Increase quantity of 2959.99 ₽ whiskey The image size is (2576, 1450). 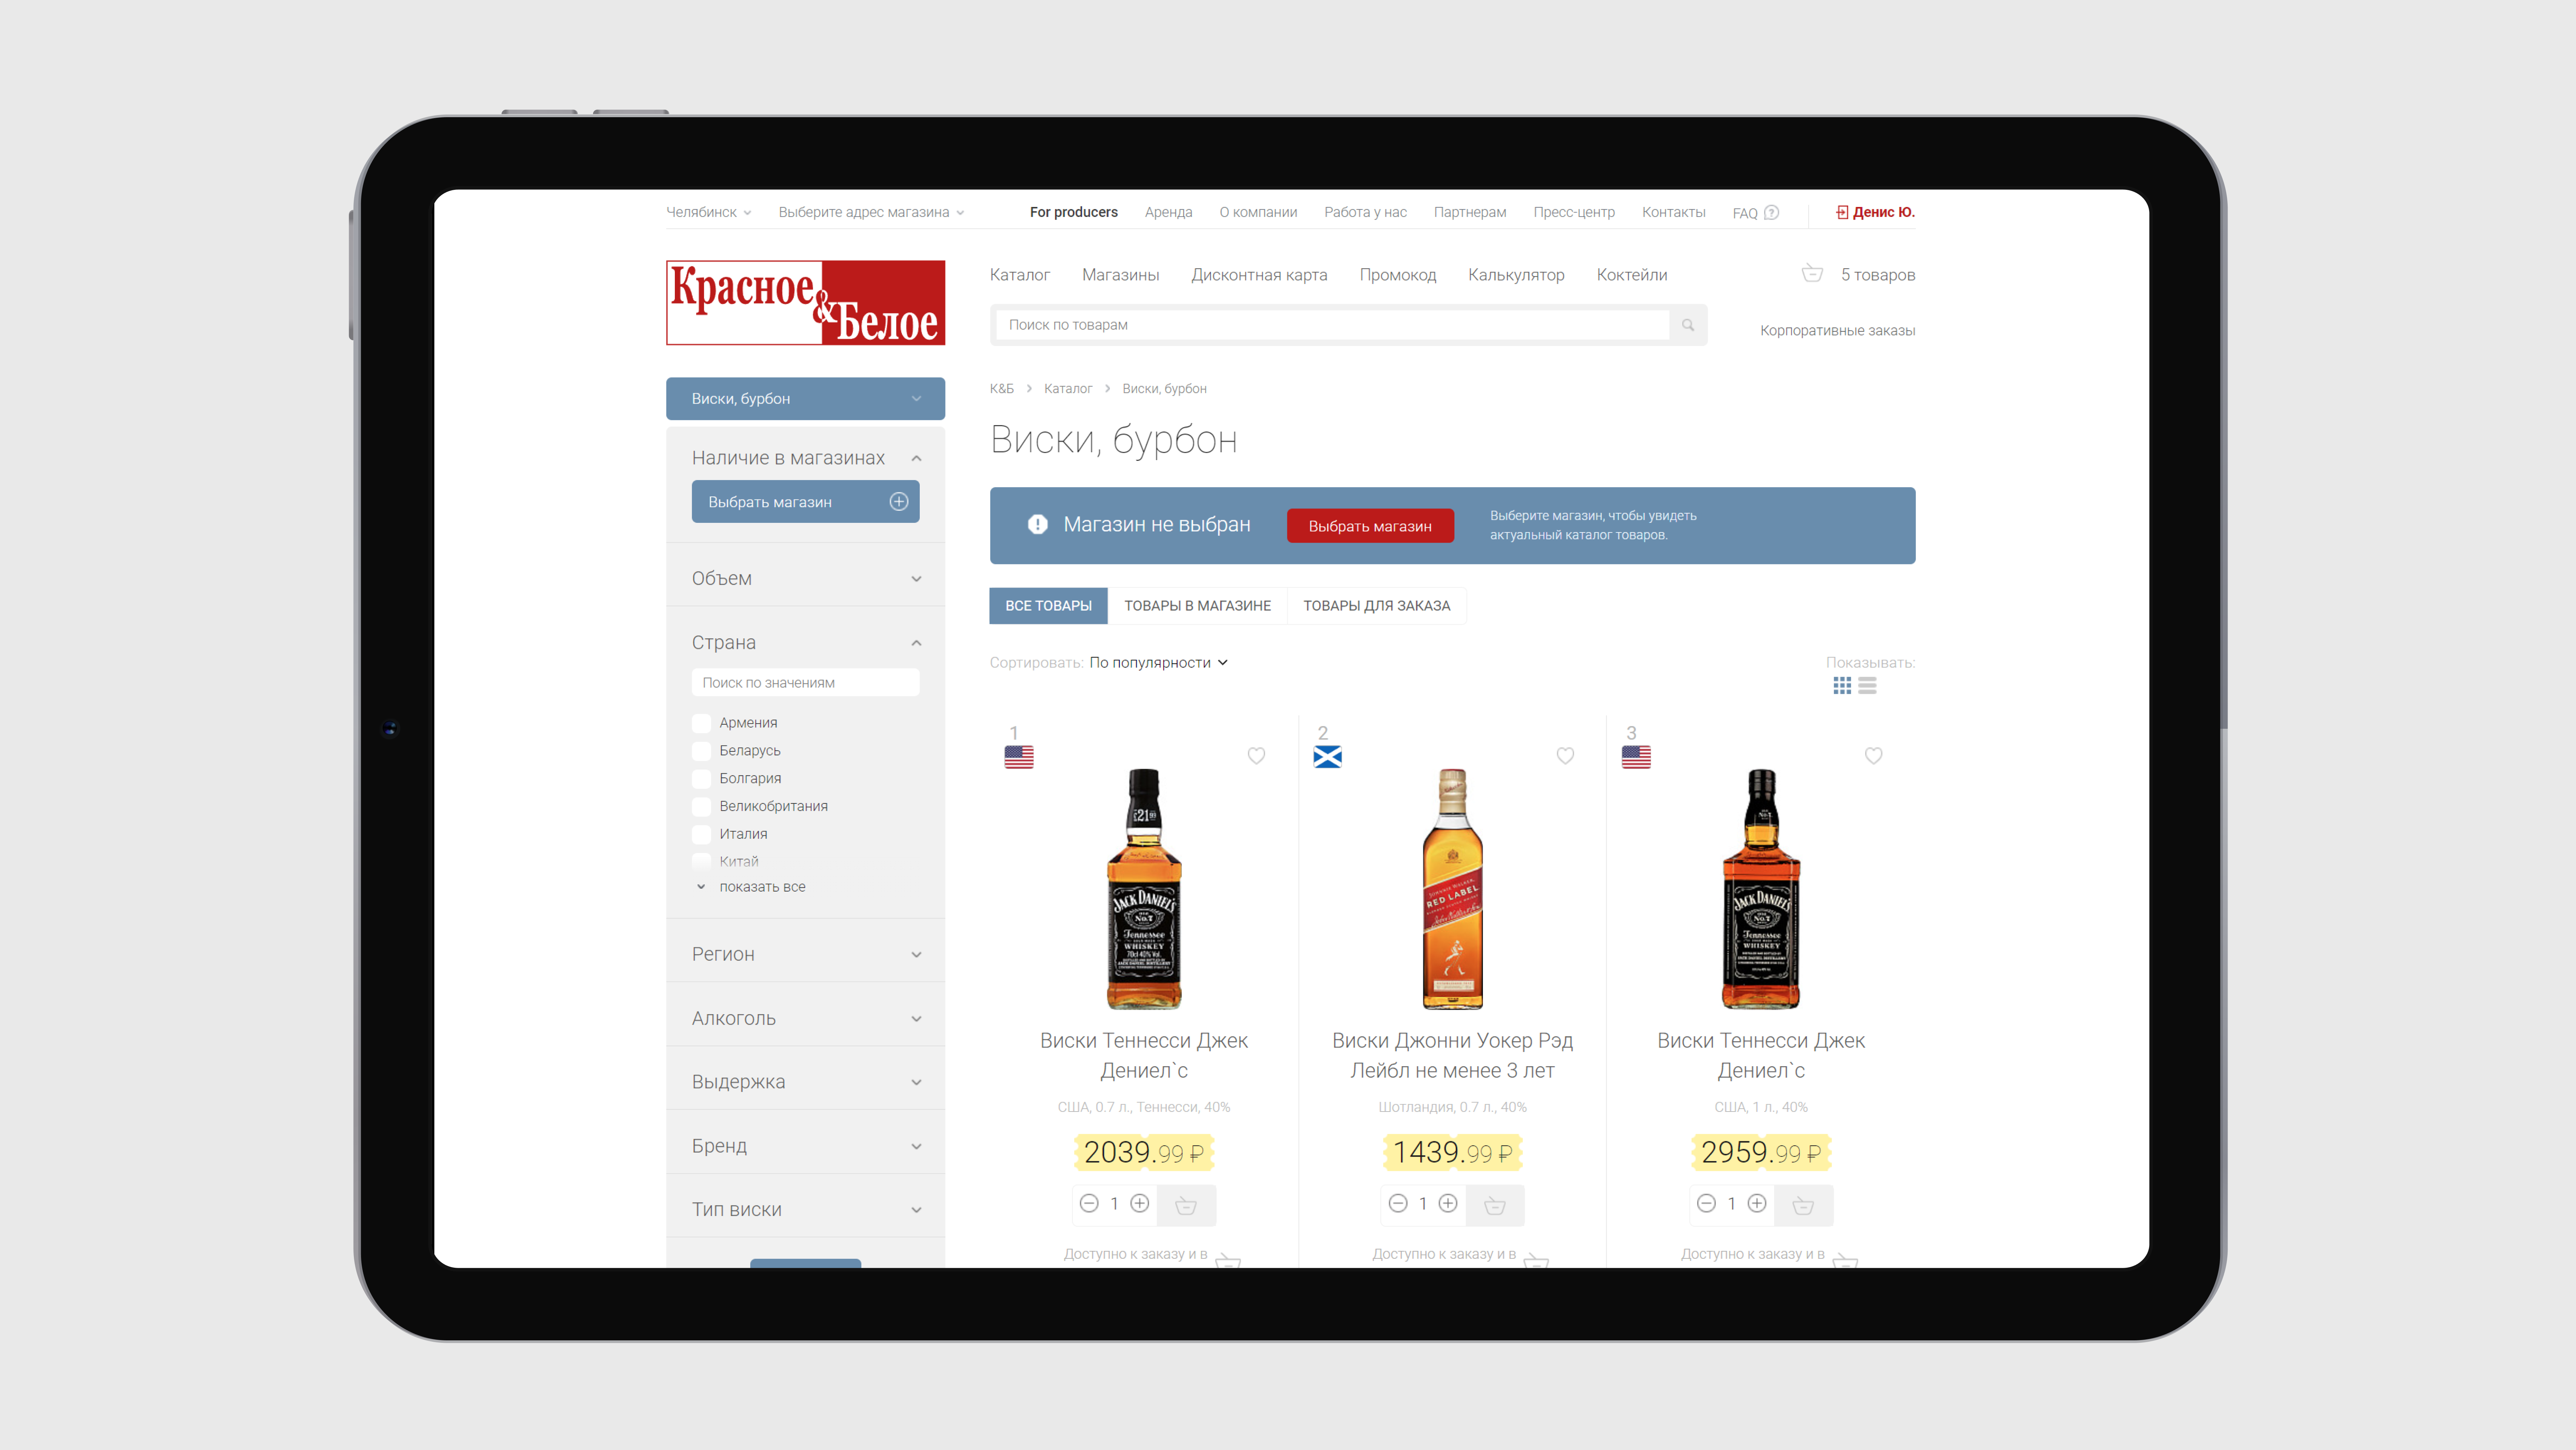coord(1757,1203)
